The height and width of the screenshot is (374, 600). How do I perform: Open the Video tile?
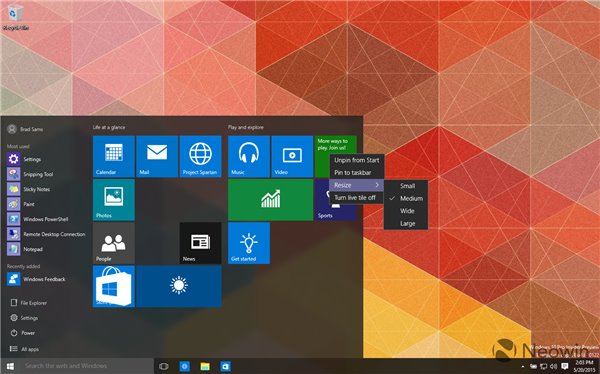(292, 156)
